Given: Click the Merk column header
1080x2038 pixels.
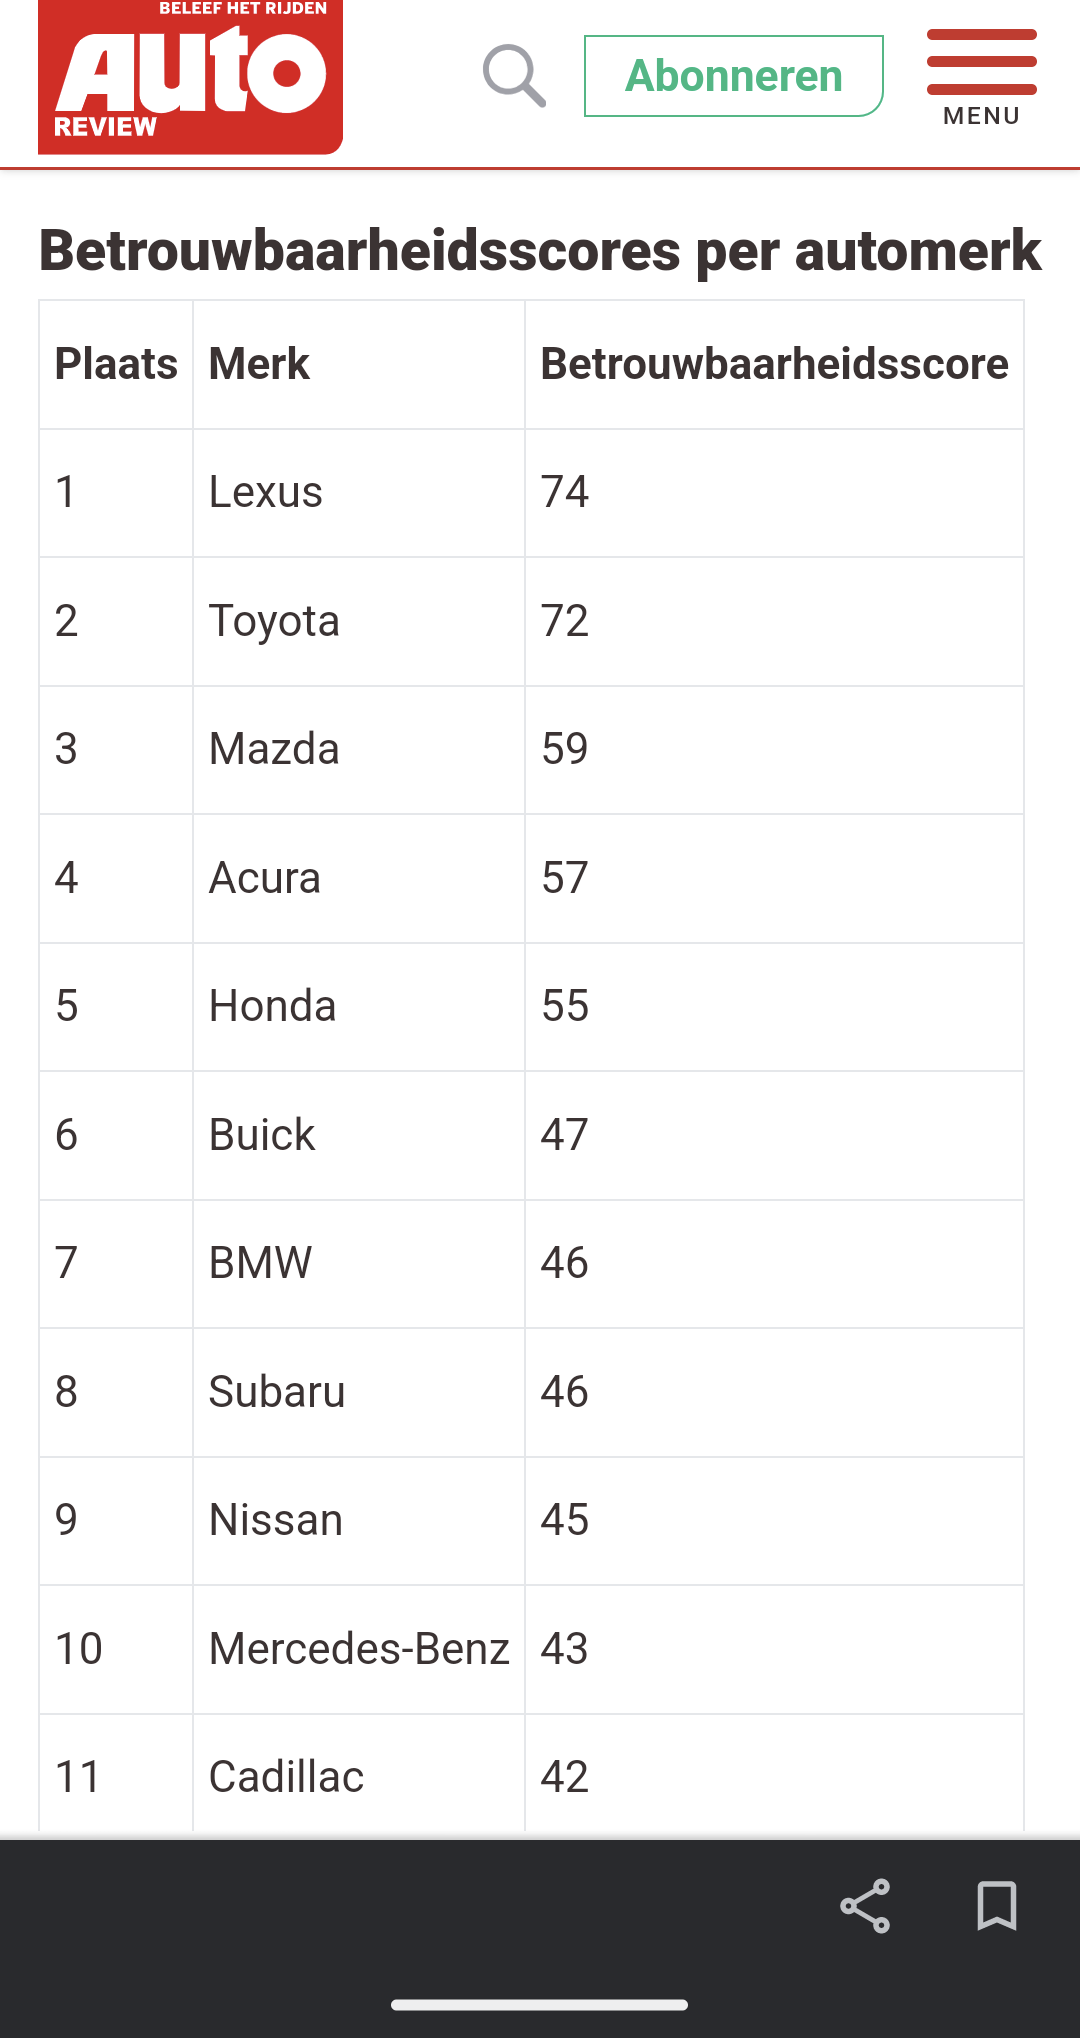Looking at the screenshot, I should coord(259,364).
